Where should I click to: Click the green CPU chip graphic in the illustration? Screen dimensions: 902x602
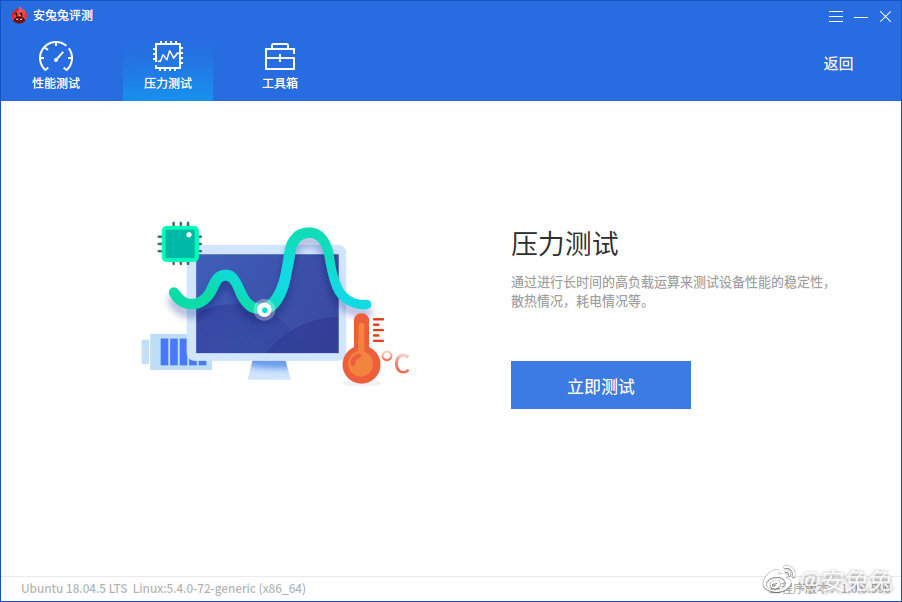(x=180, y=242)
